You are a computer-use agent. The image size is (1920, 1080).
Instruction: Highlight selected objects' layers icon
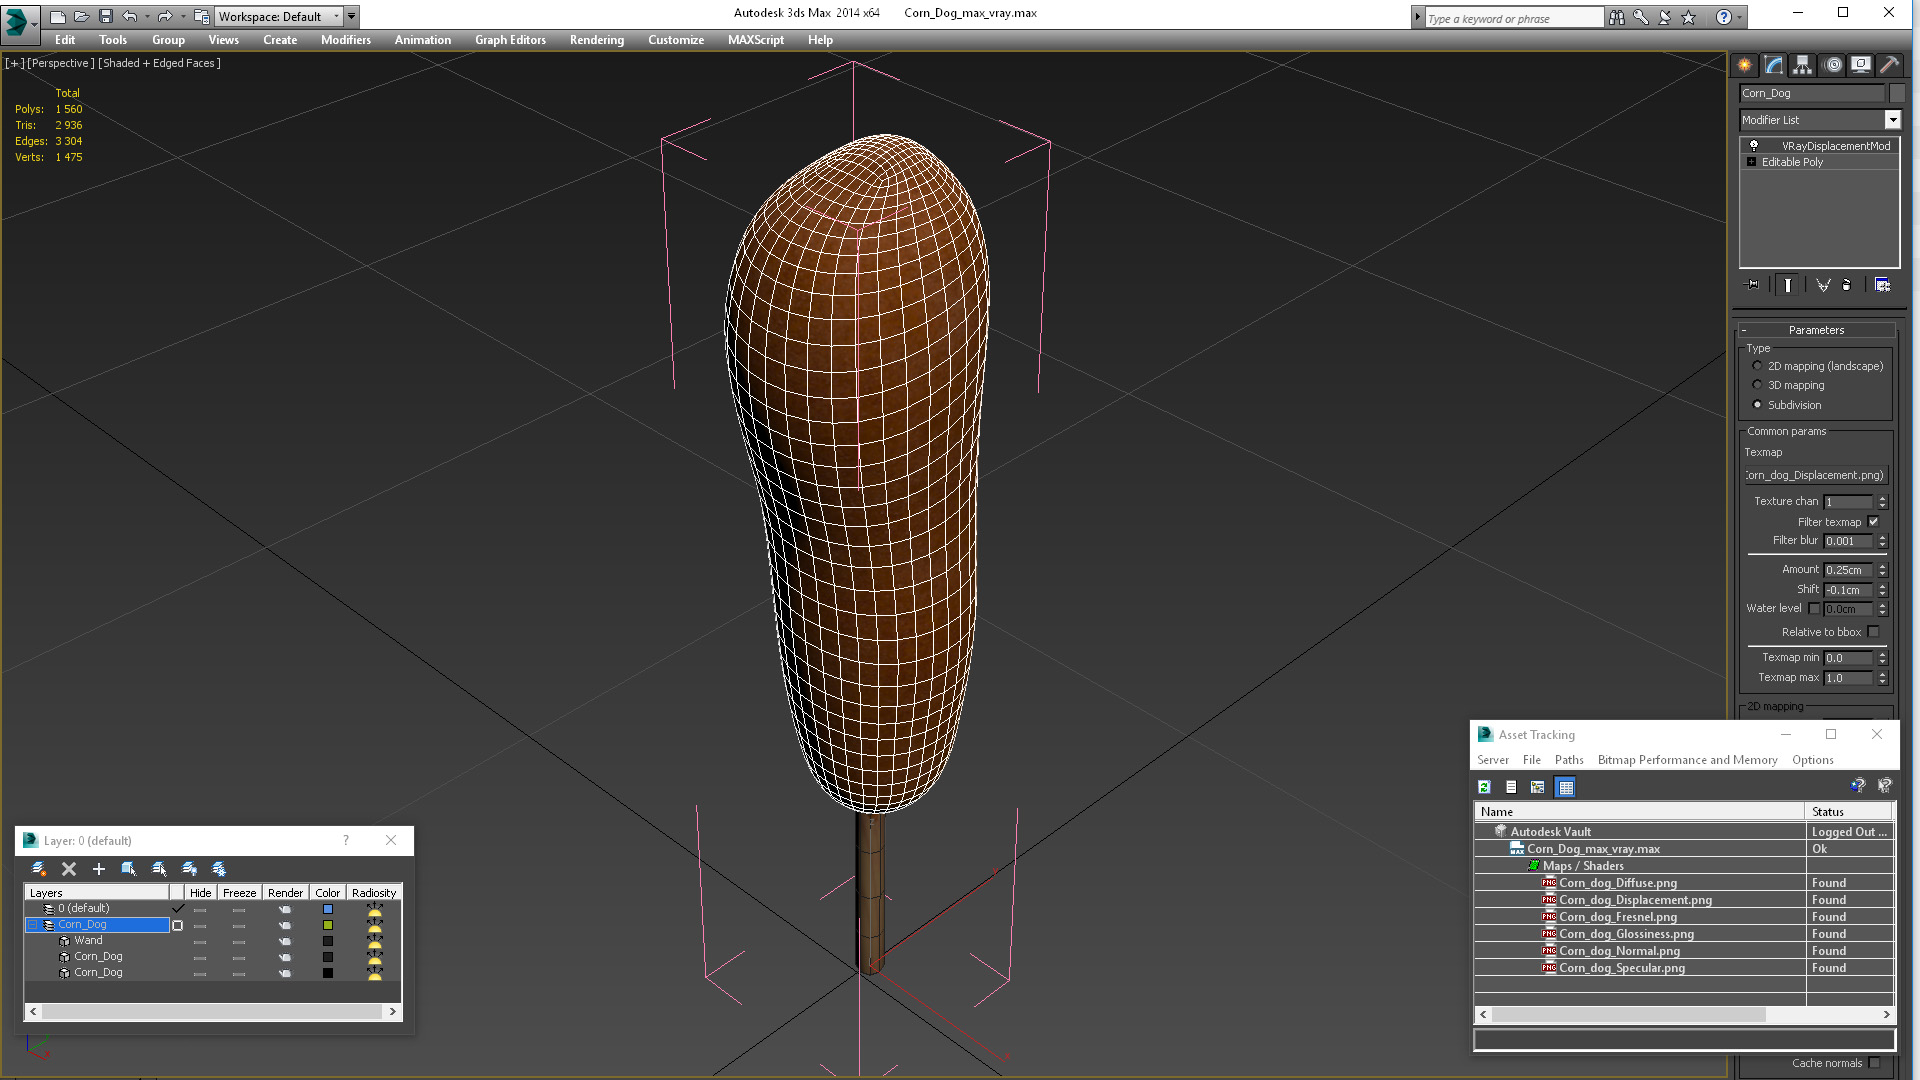point(159,869)
